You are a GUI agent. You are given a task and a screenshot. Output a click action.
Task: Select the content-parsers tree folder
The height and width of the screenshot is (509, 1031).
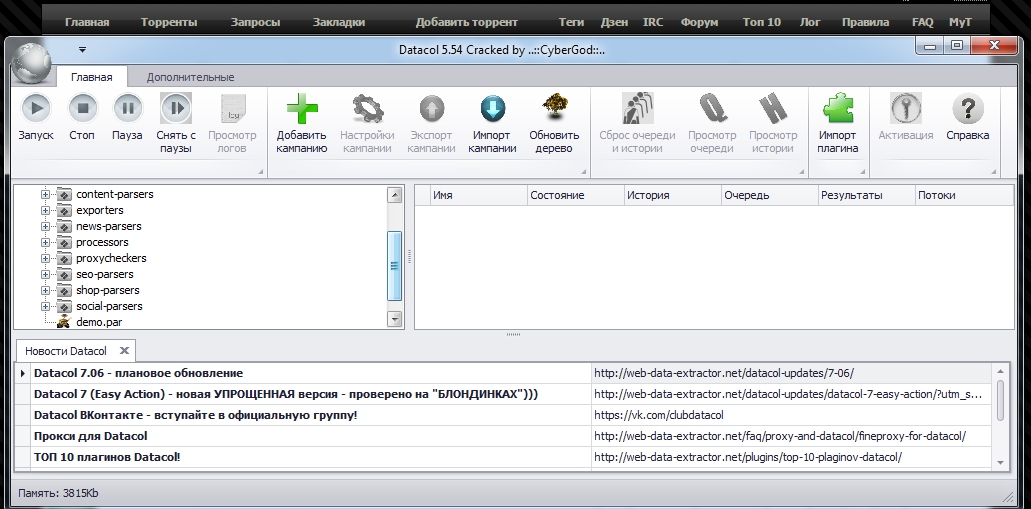click(x=114, y=194)
